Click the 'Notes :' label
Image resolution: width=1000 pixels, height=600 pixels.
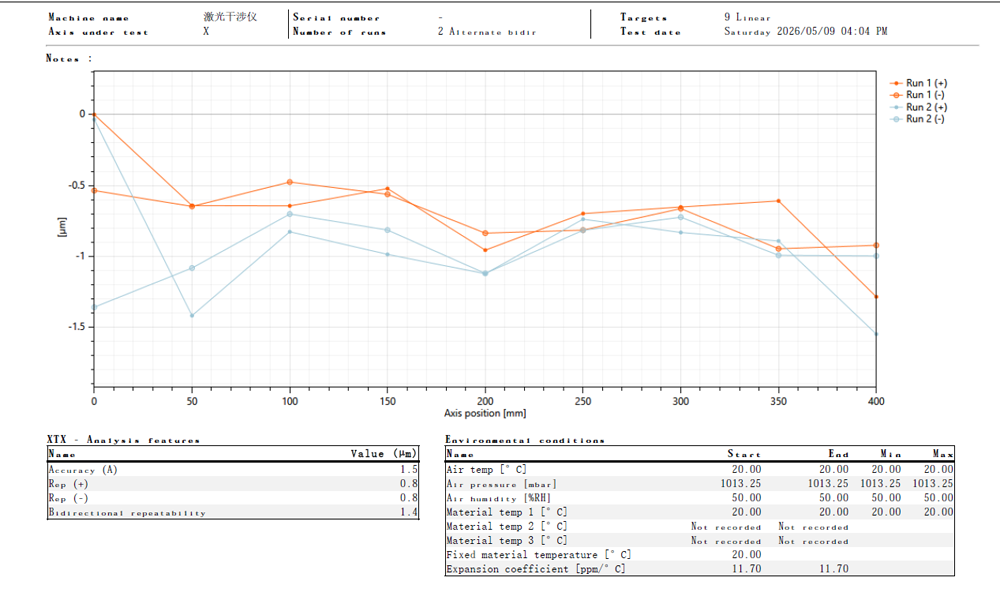[x=69, y=58]
